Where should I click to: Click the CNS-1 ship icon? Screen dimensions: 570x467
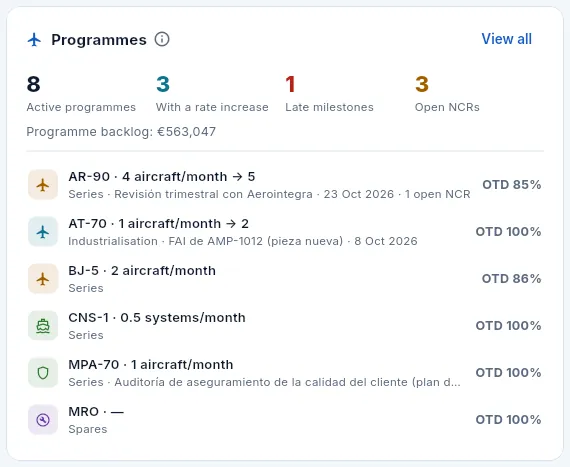(x=43, y=326)
